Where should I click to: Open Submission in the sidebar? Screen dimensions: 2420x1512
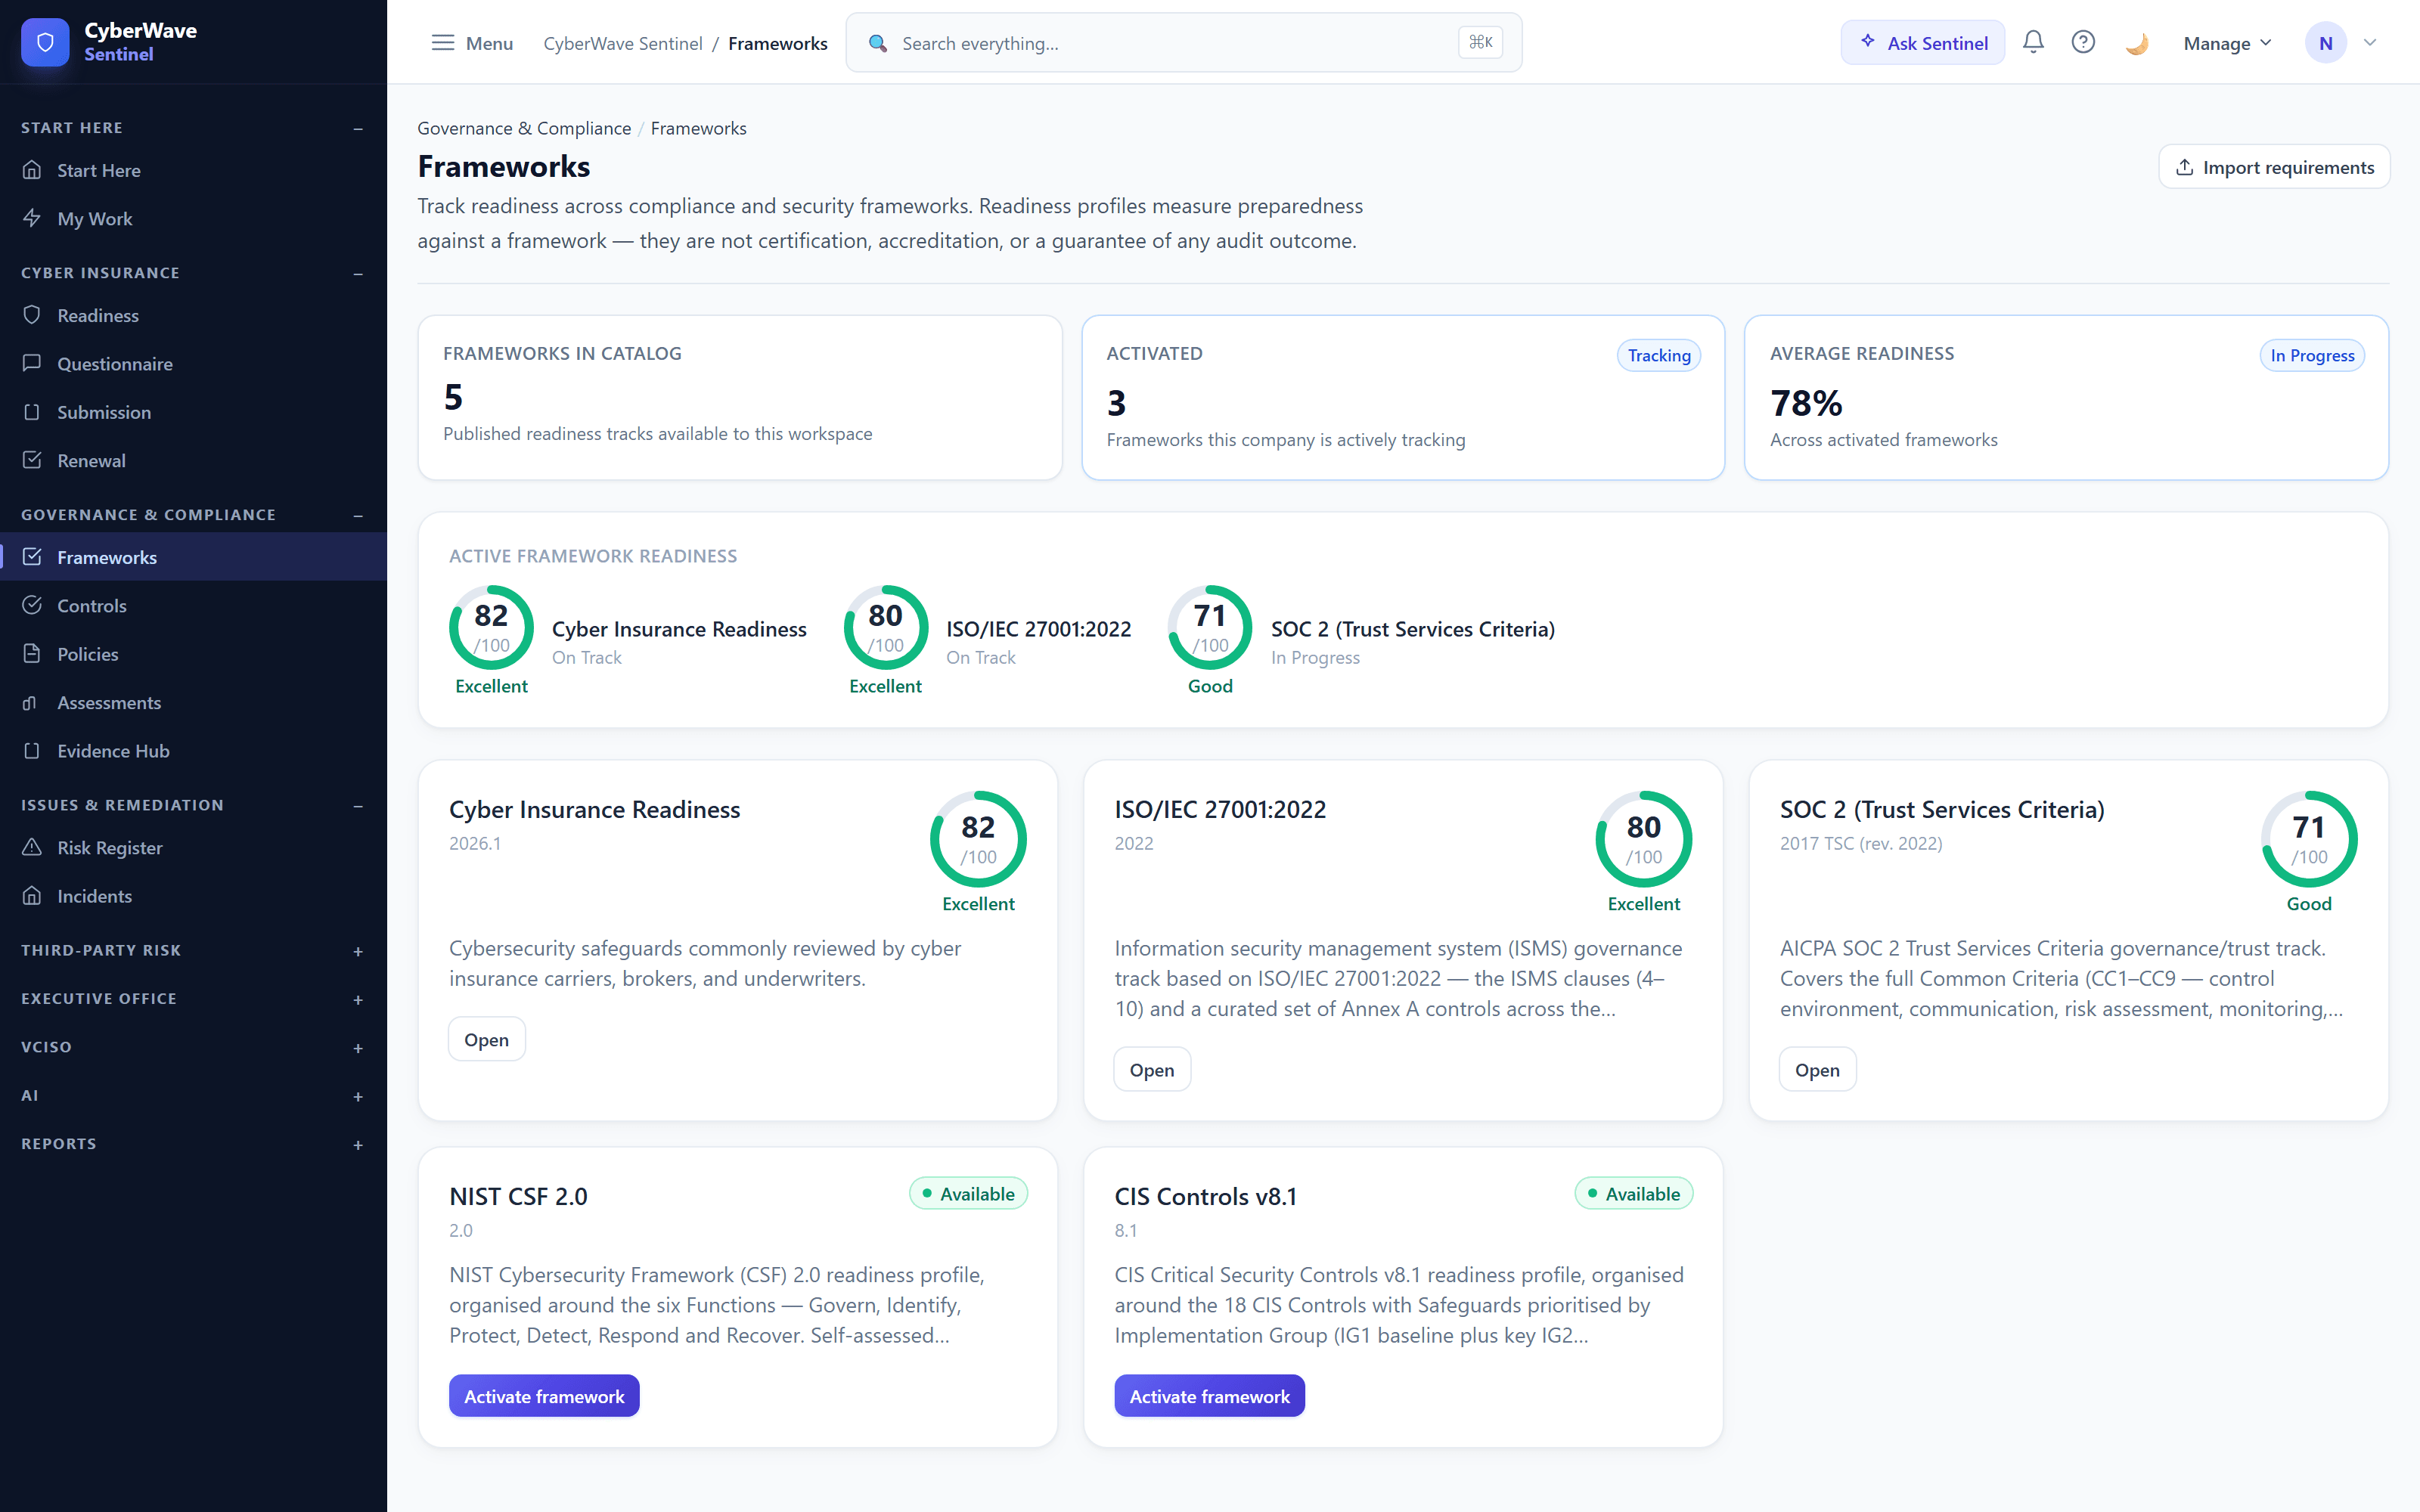coord(194,412)
